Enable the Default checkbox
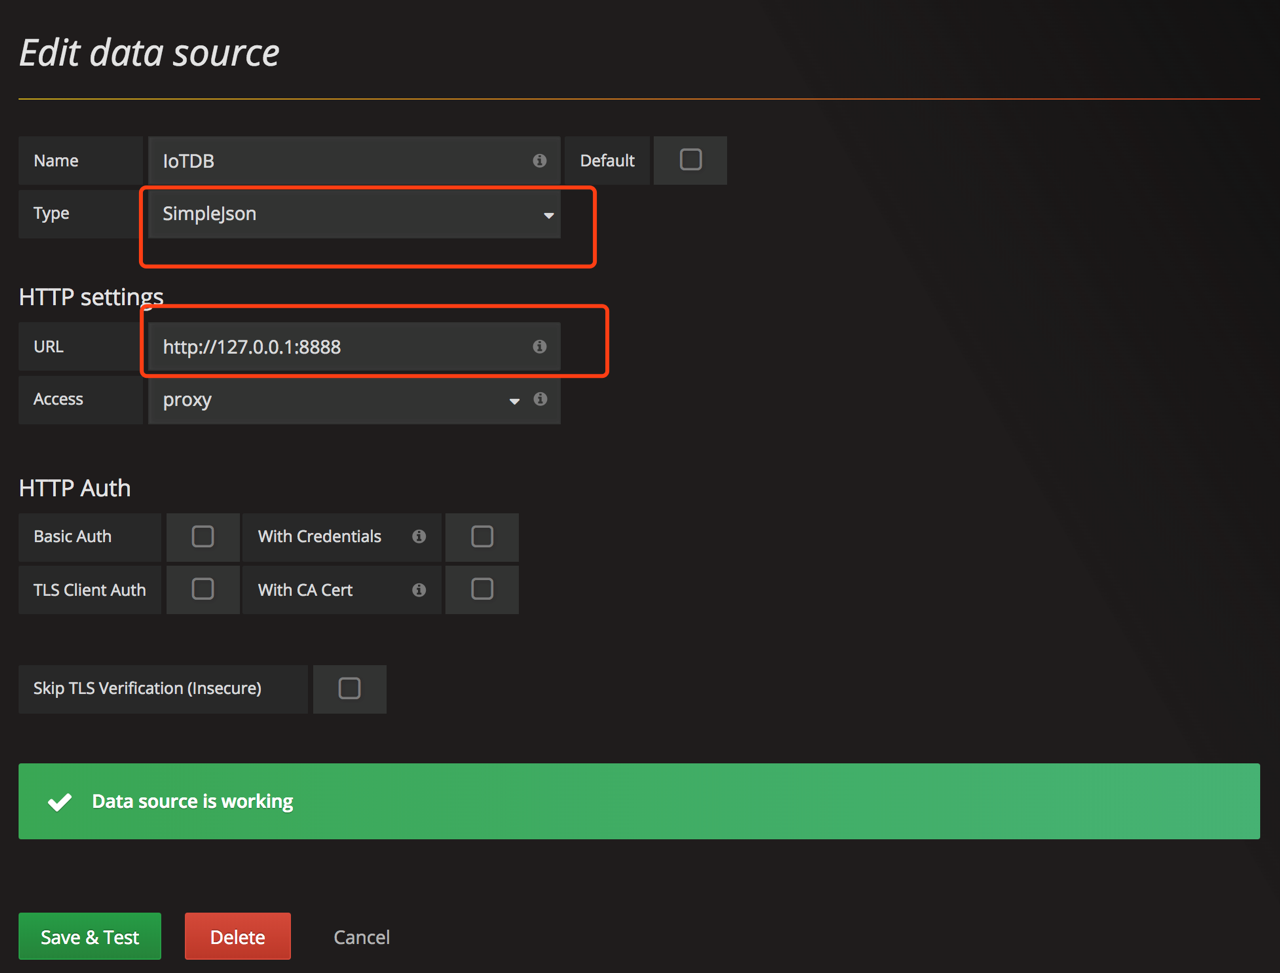 coord(690,160)
